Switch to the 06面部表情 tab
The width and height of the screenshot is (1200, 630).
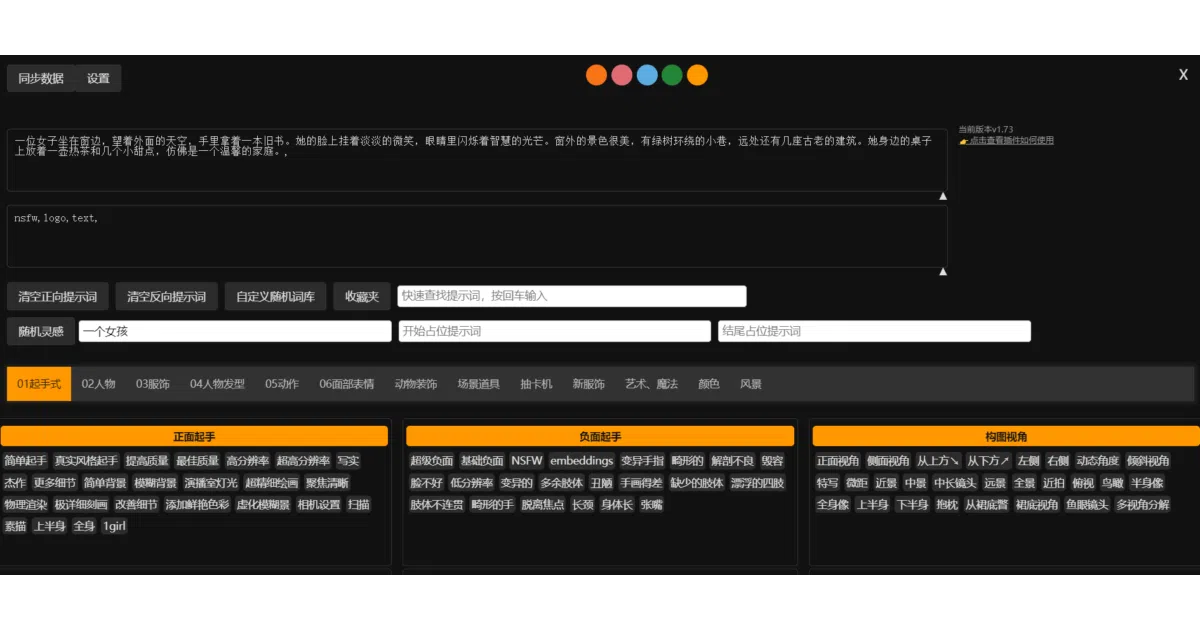[347, 384]
